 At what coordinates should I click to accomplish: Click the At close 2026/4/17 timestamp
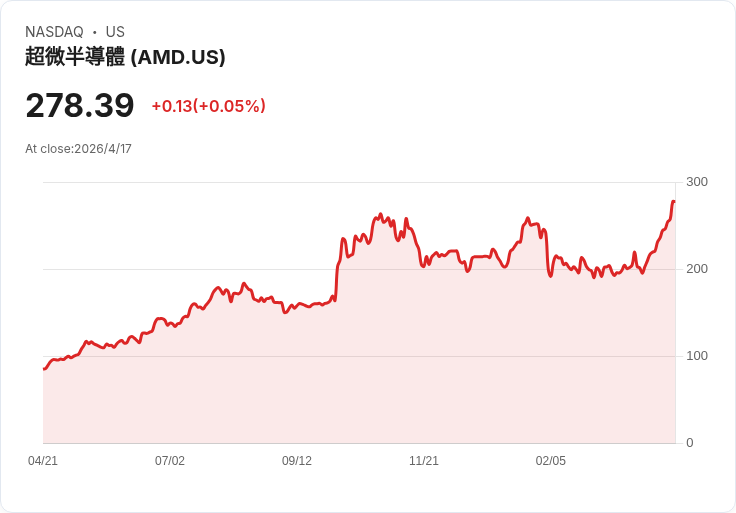(x=78, y=149)
